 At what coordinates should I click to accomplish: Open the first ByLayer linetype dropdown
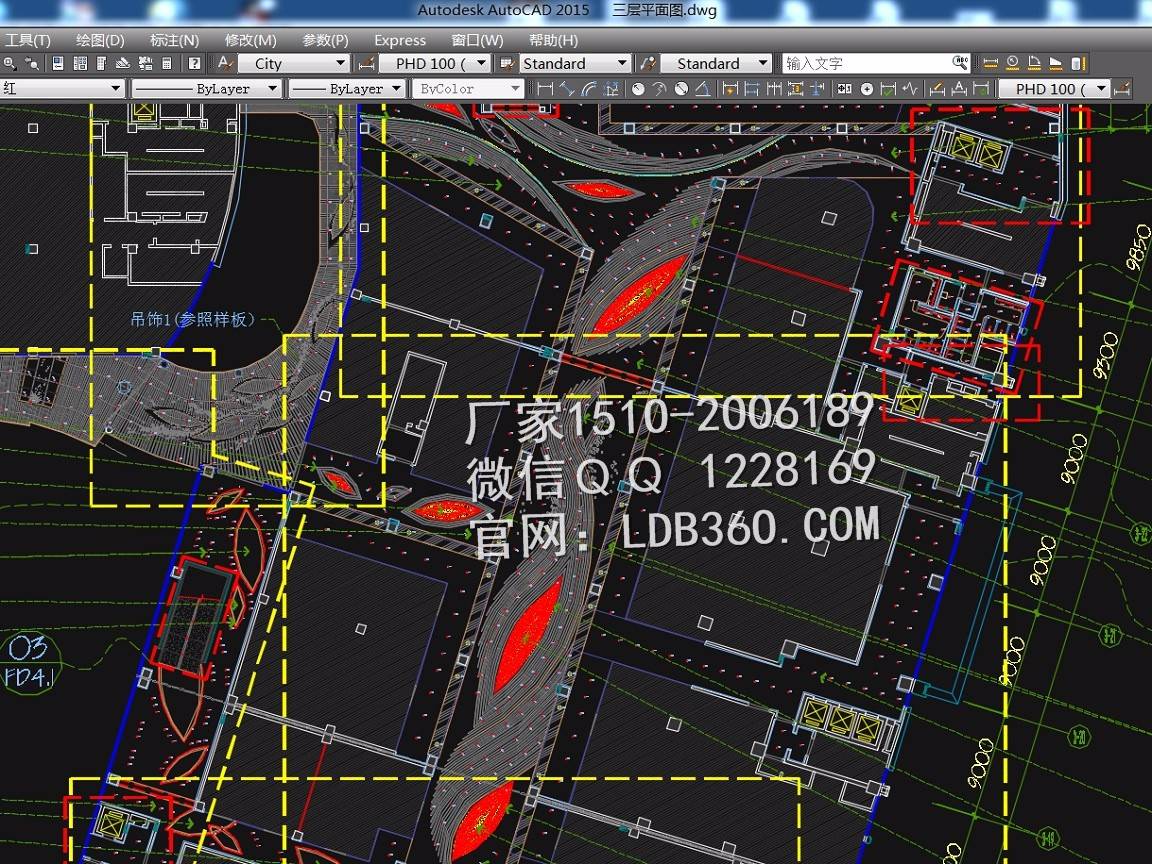tap(272, 89)
